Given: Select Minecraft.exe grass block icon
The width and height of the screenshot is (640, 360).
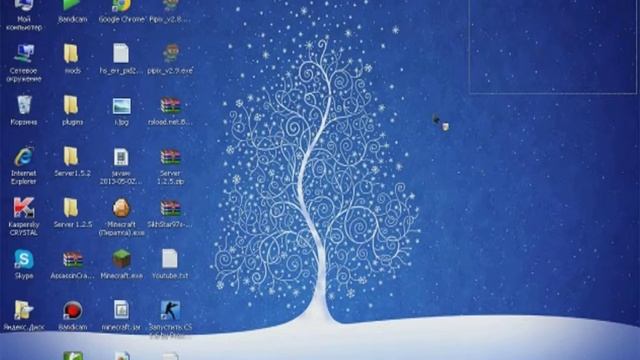Looking at the screenshot, I should pos(121,264).
